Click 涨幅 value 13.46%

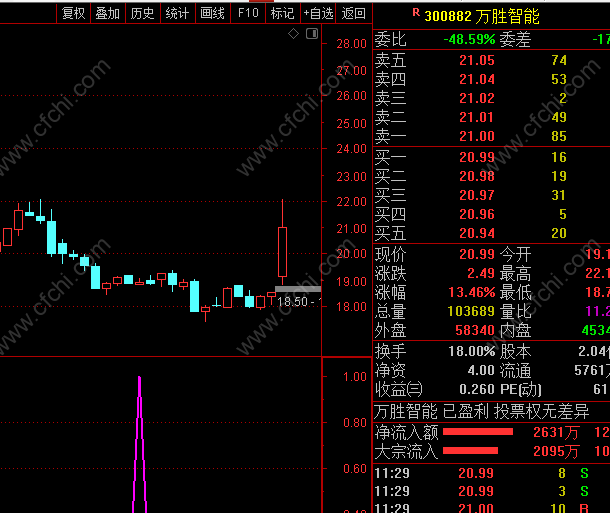coord(472,292)
